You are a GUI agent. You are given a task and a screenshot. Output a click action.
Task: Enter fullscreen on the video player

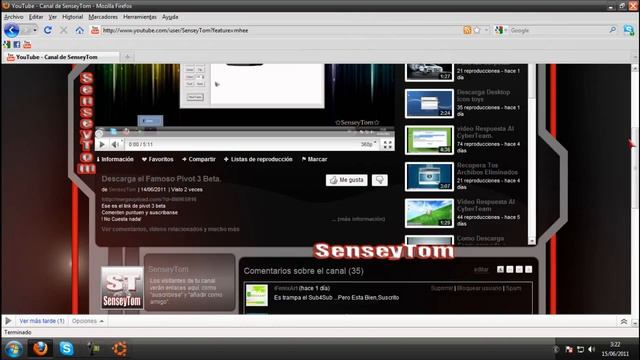(387, 144)
